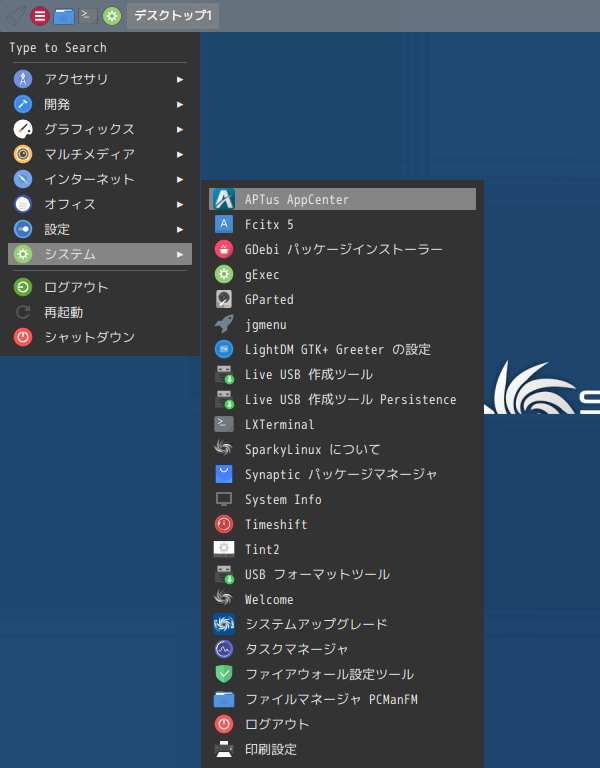Viewport: 600px width, 768px height.
Task: Click LightDM GTK+ Greeter の設定 icon
Action: click(224, 349)
